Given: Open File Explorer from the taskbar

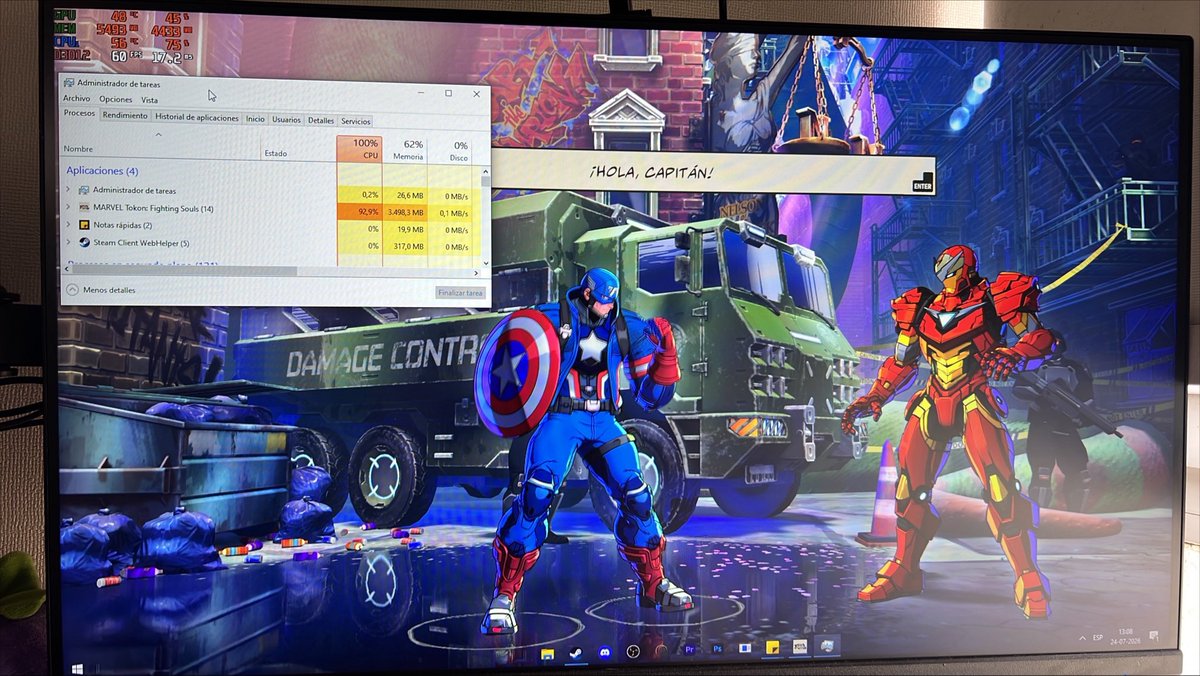Looking at the screenshot, I should click(x=548, y=652).
